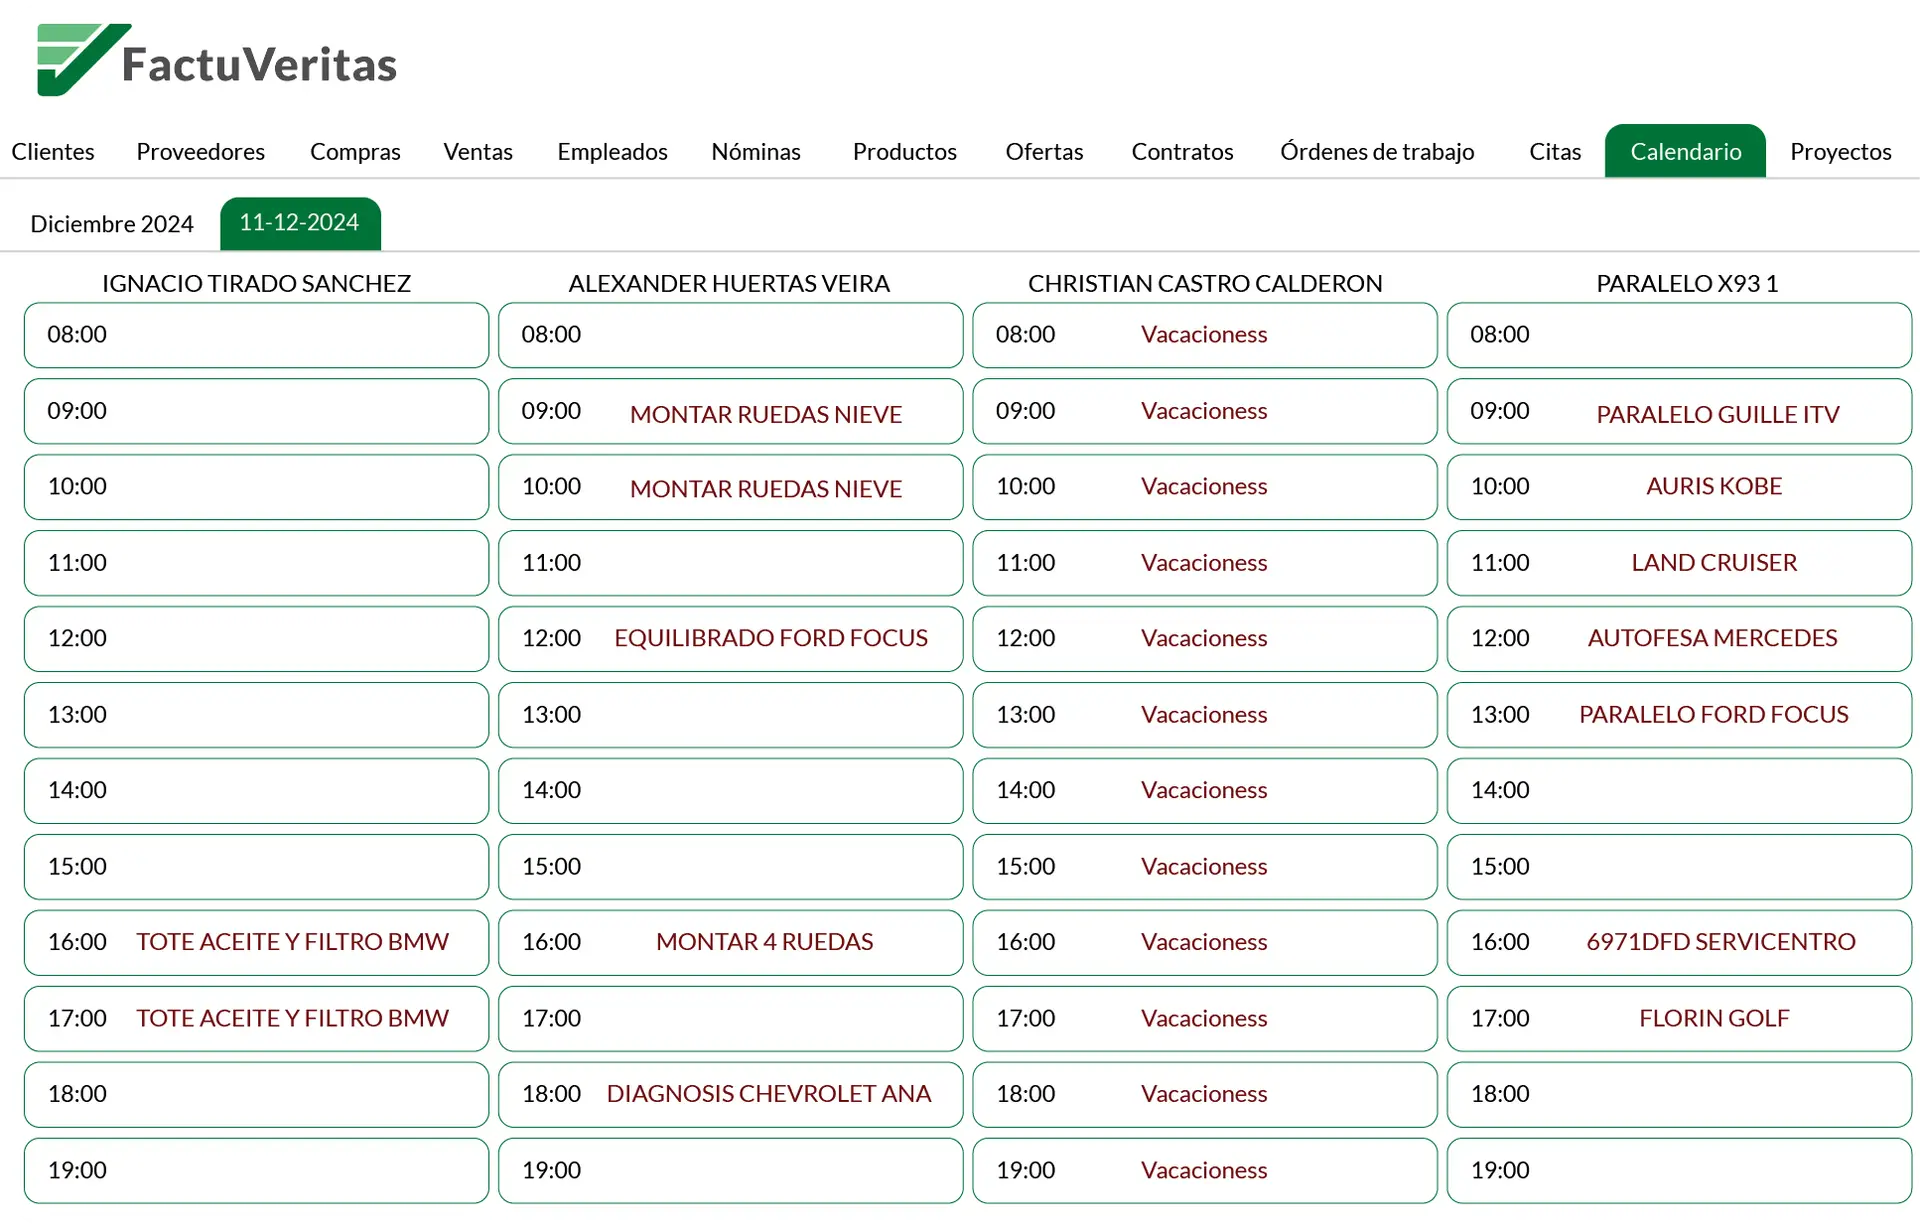The height and width of the screenshot is (1229, 1920).
Task: Open Christian's 19:00 Vacacioness entry
Action: 1205,1171
